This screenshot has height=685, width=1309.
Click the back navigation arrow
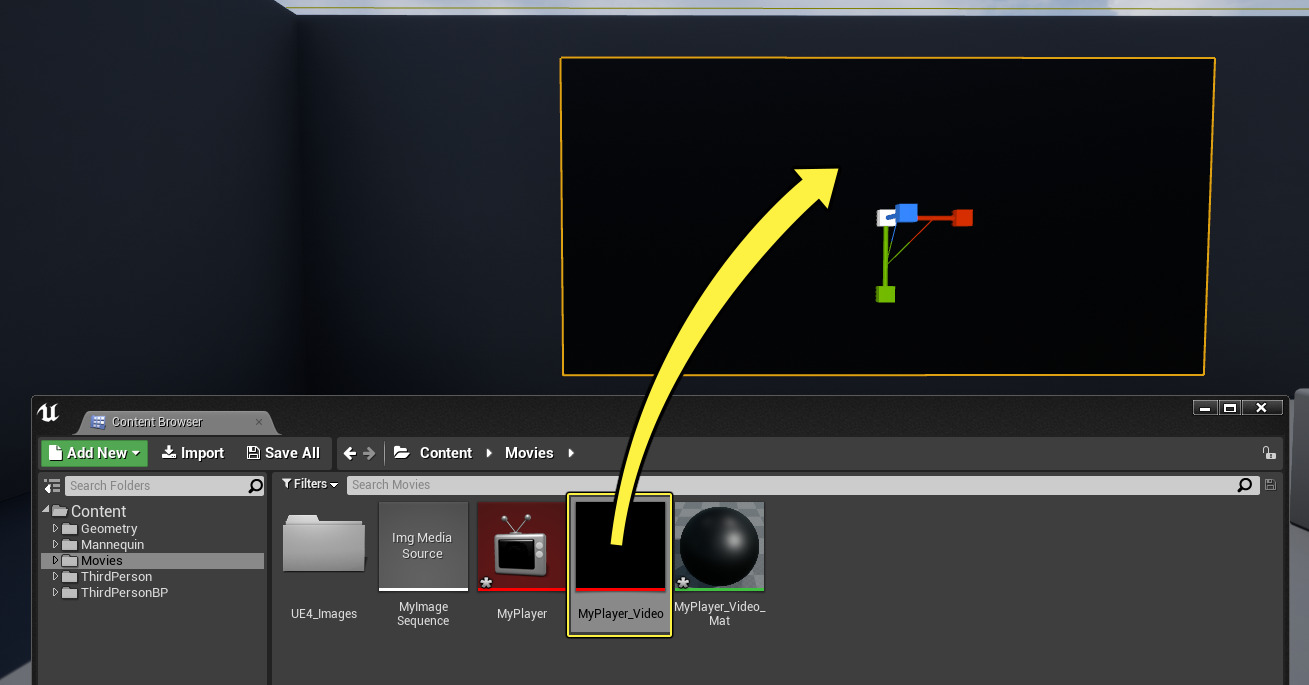pos(350,453)
